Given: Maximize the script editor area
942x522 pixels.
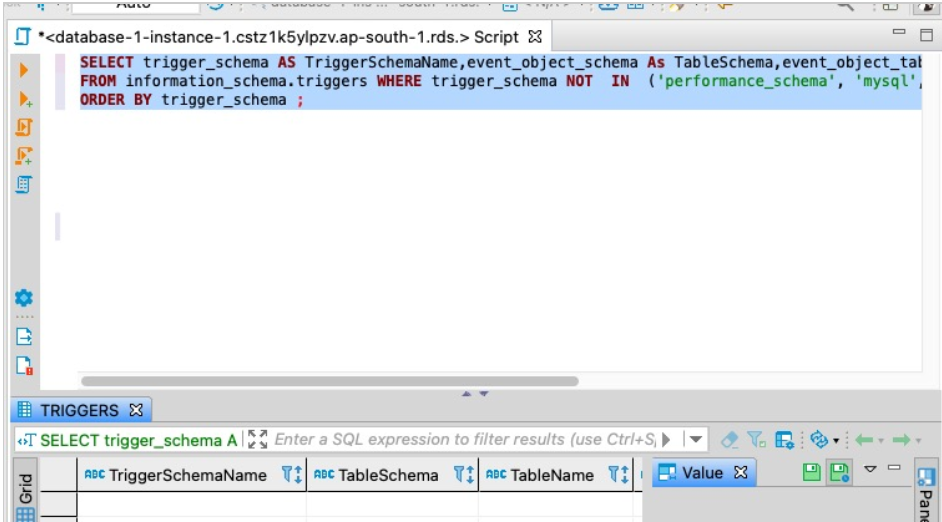Looking at the screenshot, I should (x=926, y=35).
